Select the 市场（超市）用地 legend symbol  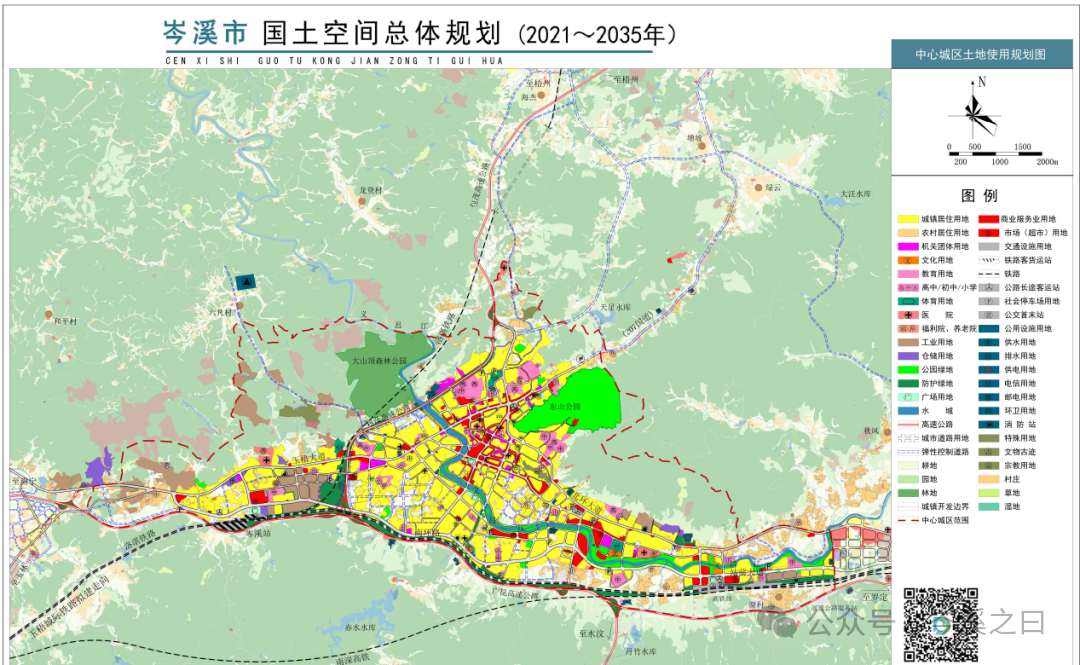[989, 233]
